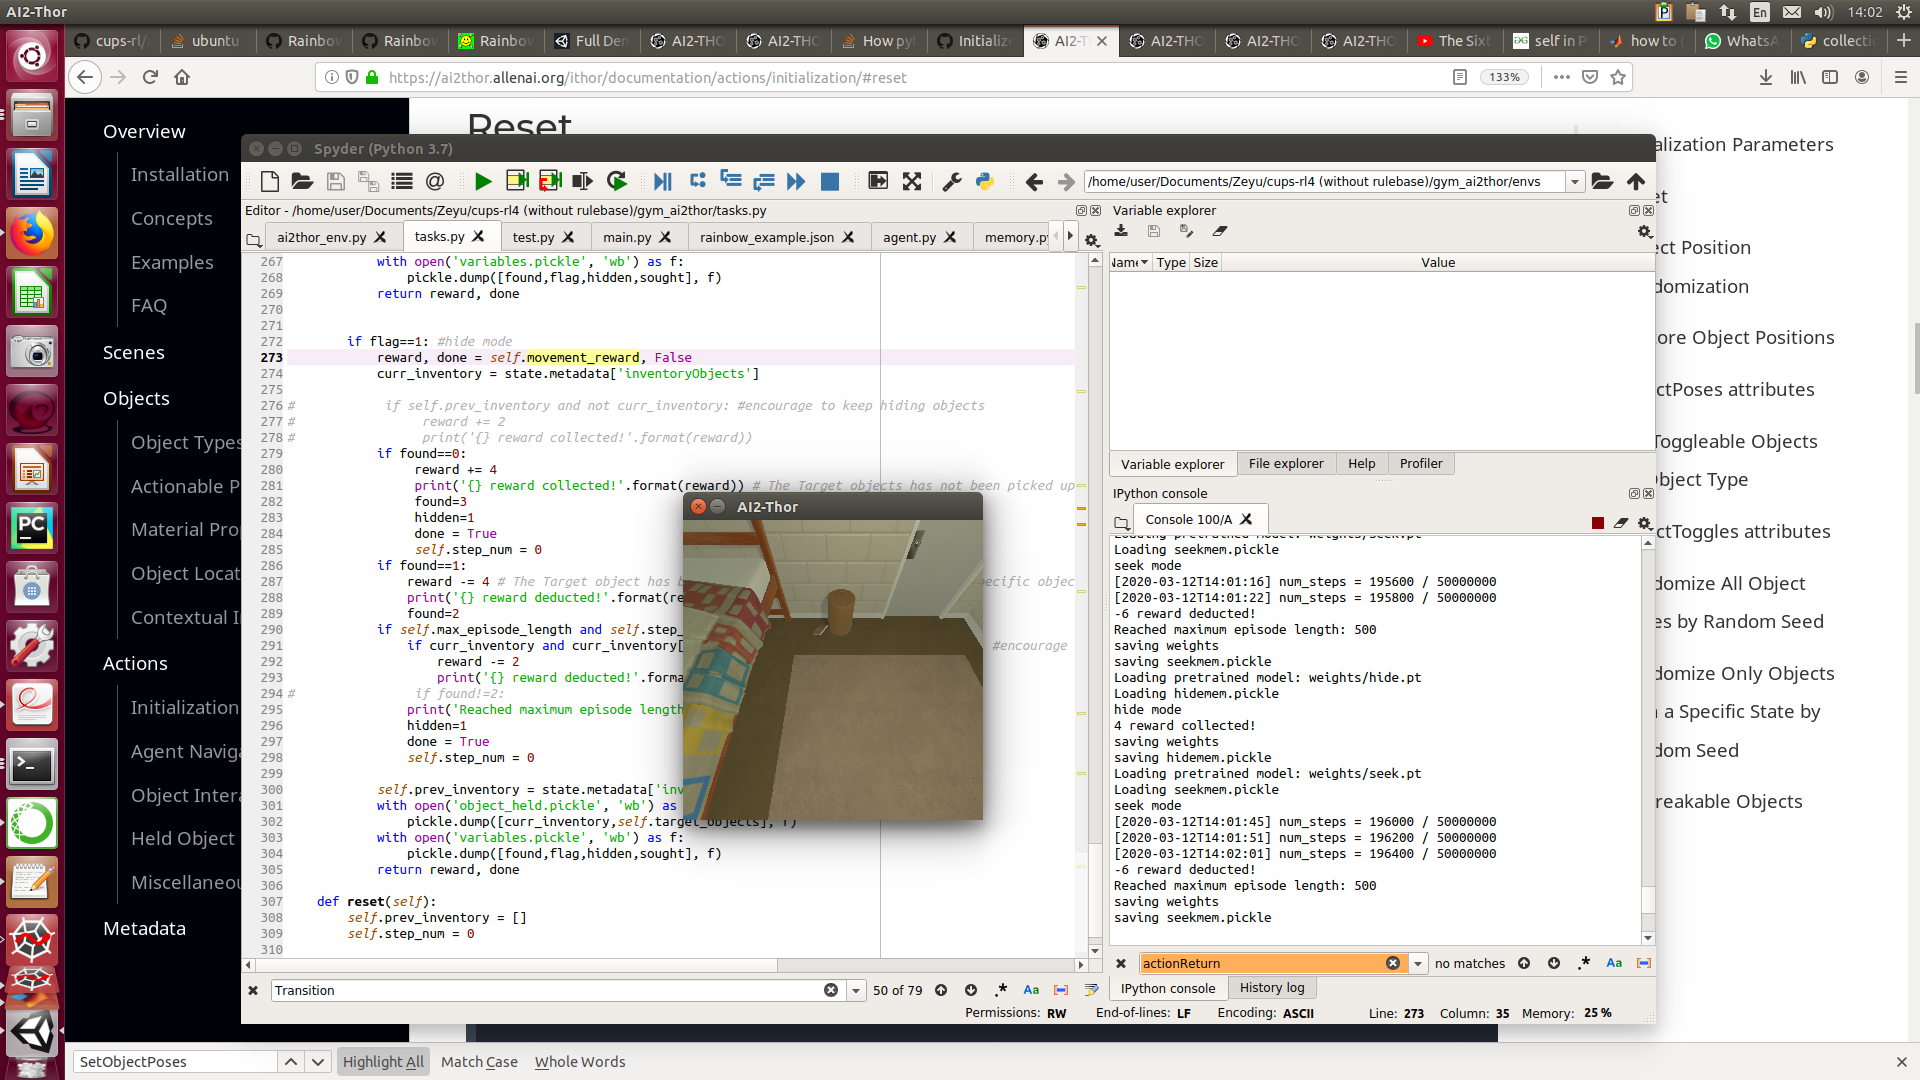The height and width of the screenshot is (1080, 1920).
Task: Expand the working directory path dropdown
Action: (x=1575, y=181)
